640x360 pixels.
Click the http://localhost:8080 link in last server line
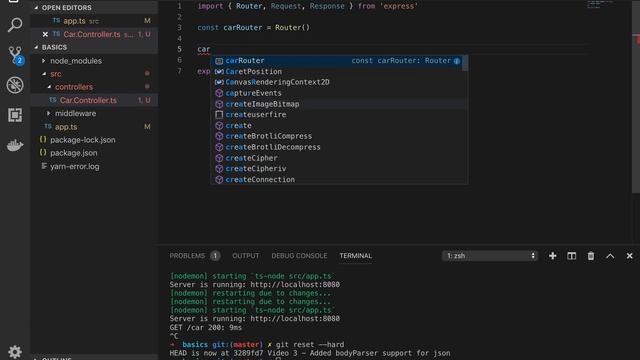[x=295, y=319]
